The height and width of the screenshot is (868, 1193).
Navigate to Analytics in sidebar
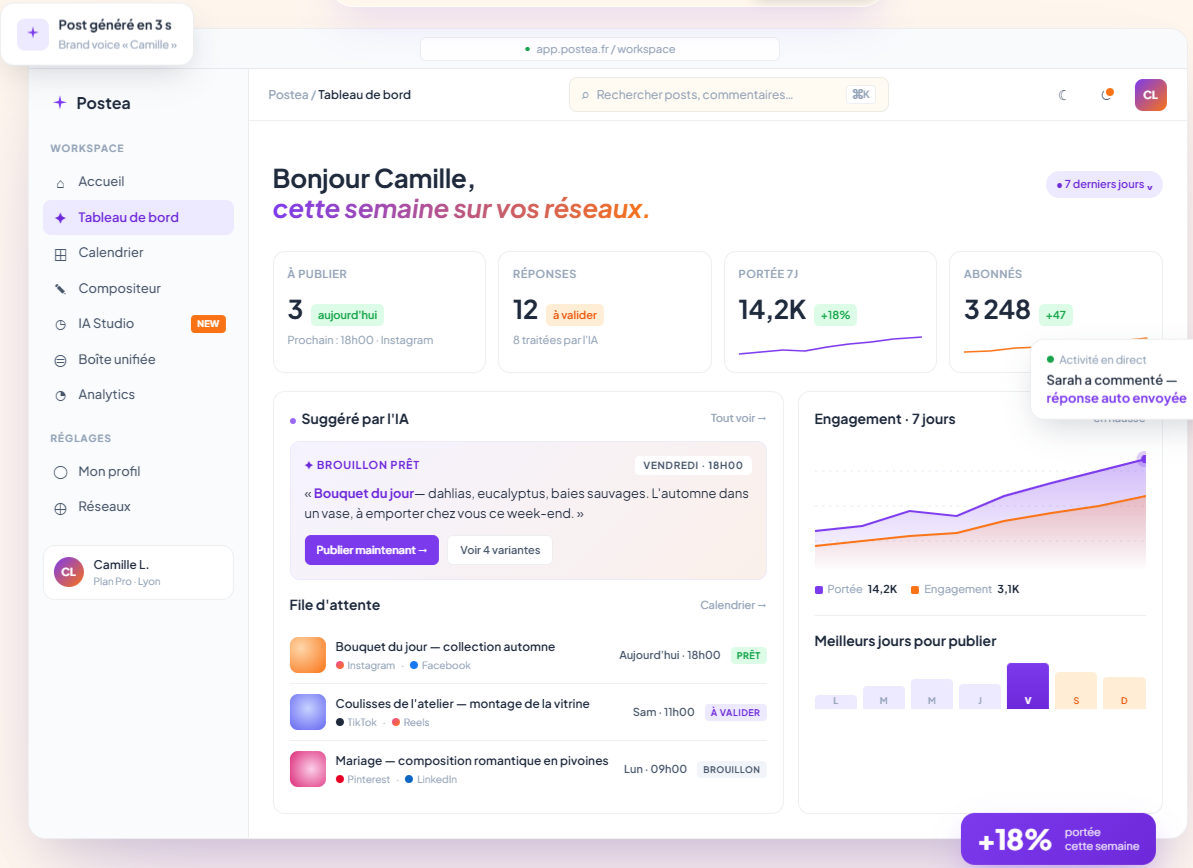tap(138, 395)
